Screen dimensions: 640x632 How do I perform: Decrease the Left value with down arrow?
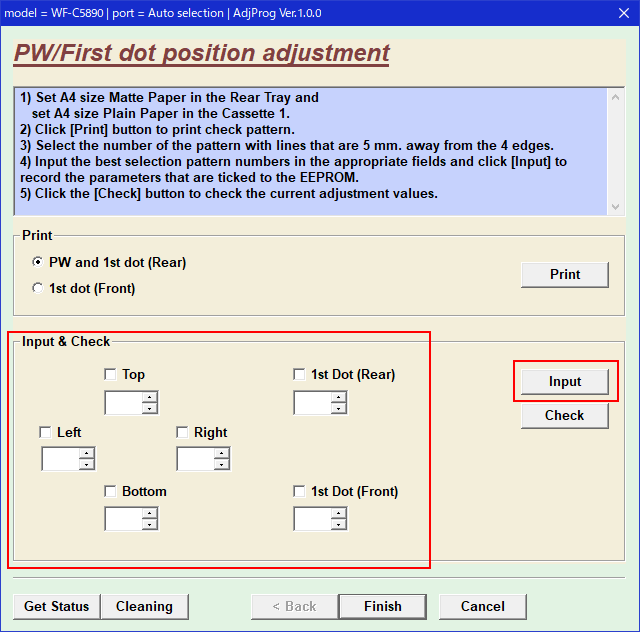click(x=87, y=465)
